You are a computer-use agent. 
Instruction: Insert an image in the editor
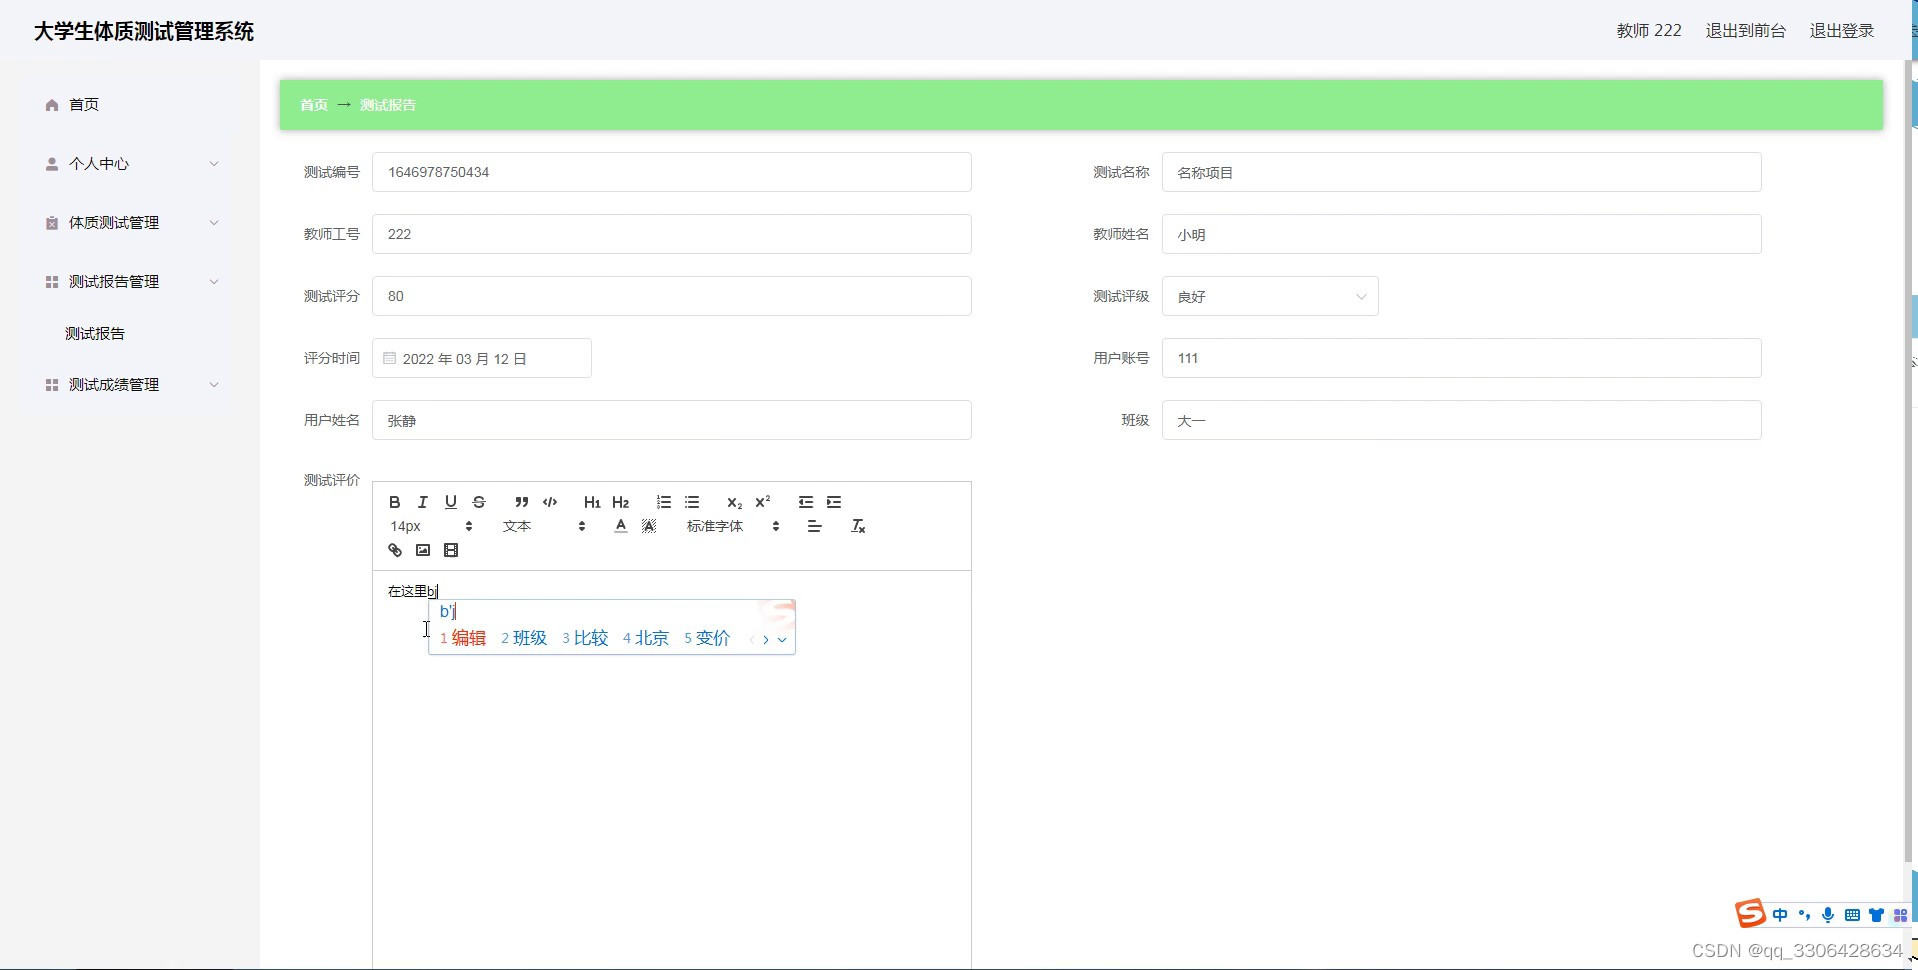pyautogui.click(x=422, y=550)
